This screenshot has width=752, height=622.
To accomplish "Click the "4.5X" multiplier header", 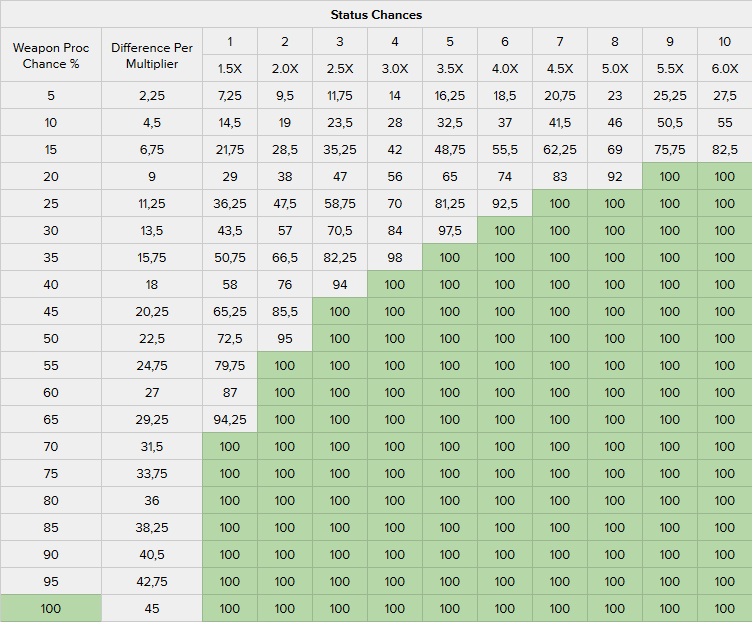I will click(560, 69).
